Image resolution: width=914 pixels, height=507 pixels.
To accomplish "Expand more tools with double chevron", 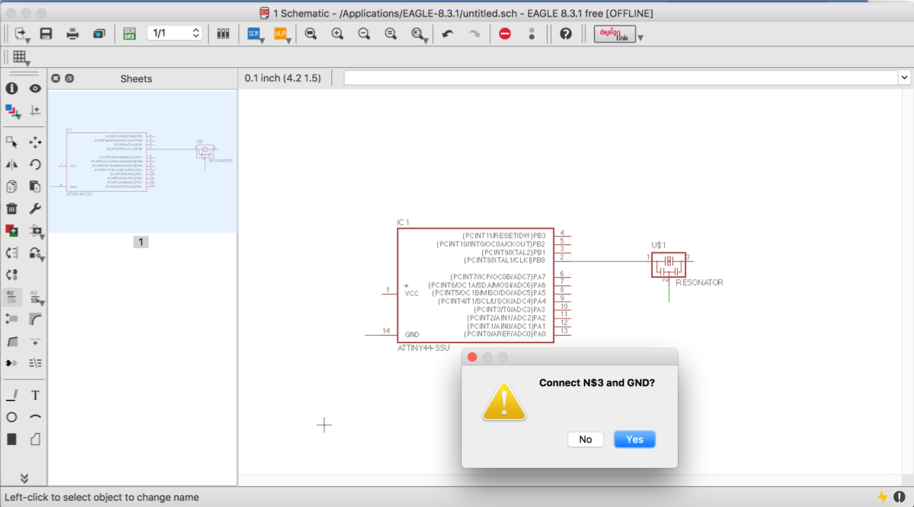I will [x=24, y=478].
